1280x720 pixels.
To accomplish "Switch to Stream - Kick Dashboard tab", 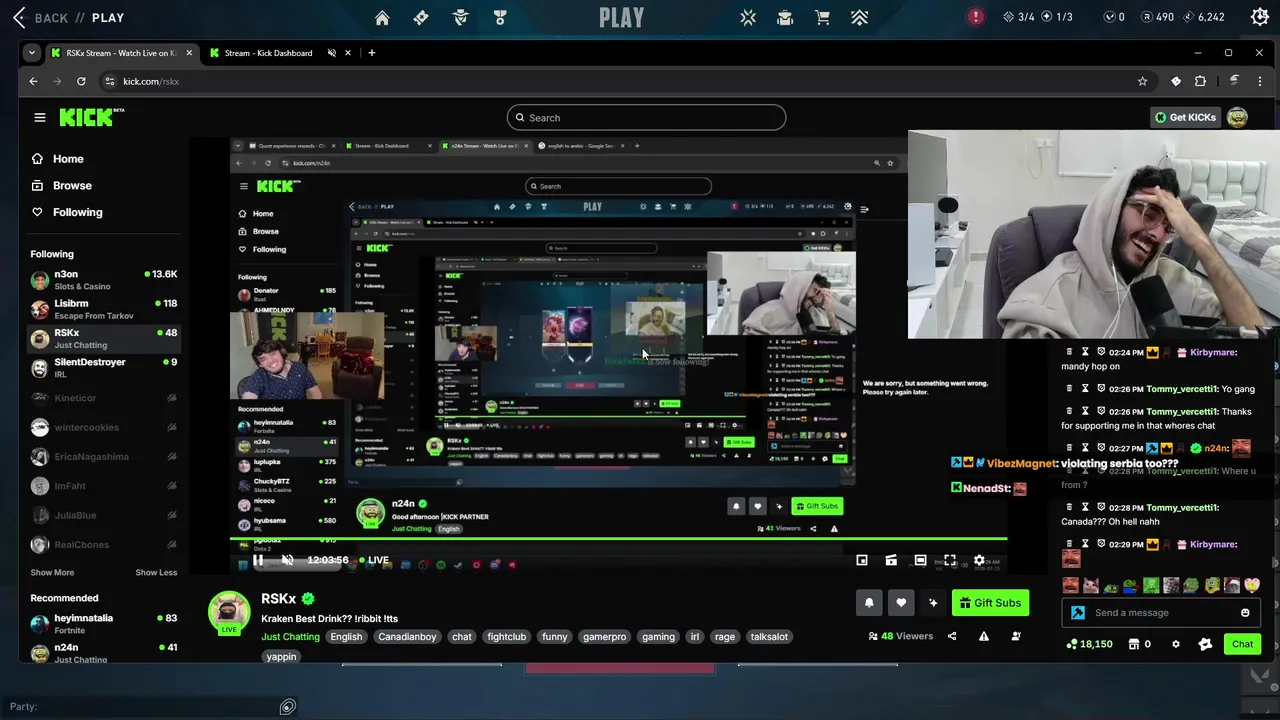I will 268,53.
